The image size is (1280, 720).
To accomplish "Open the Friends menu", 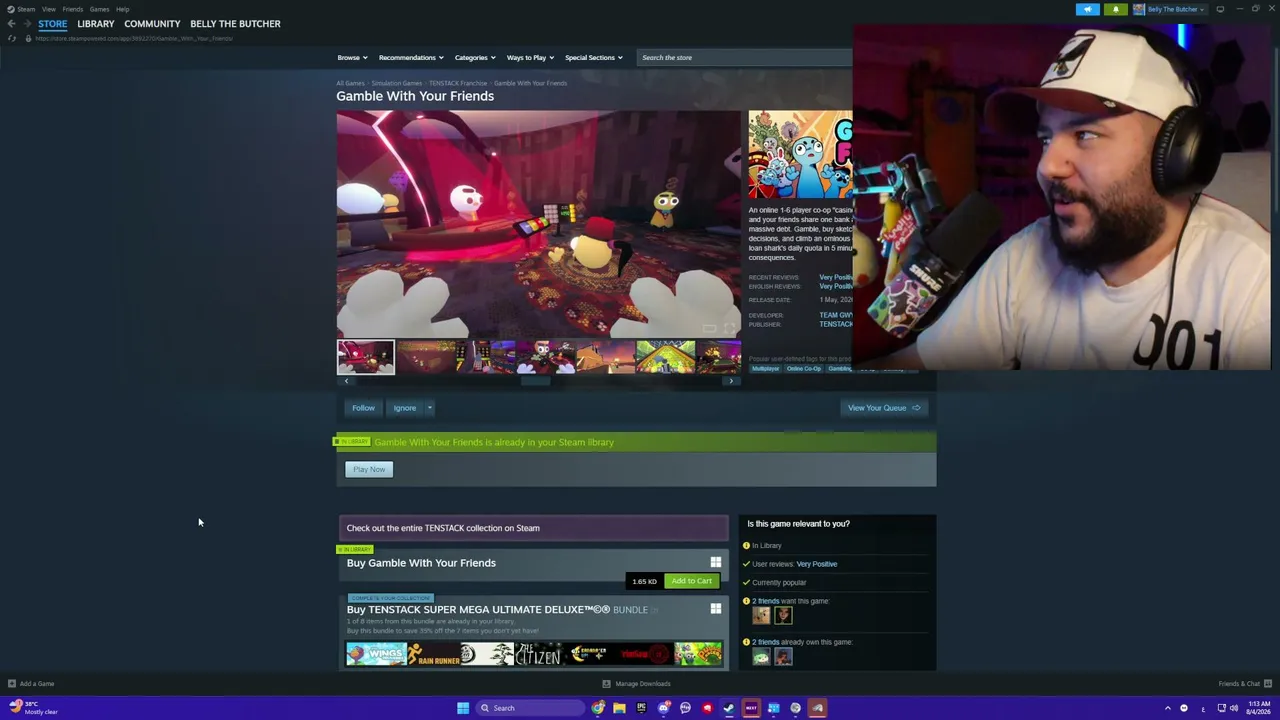I will 72,9.
